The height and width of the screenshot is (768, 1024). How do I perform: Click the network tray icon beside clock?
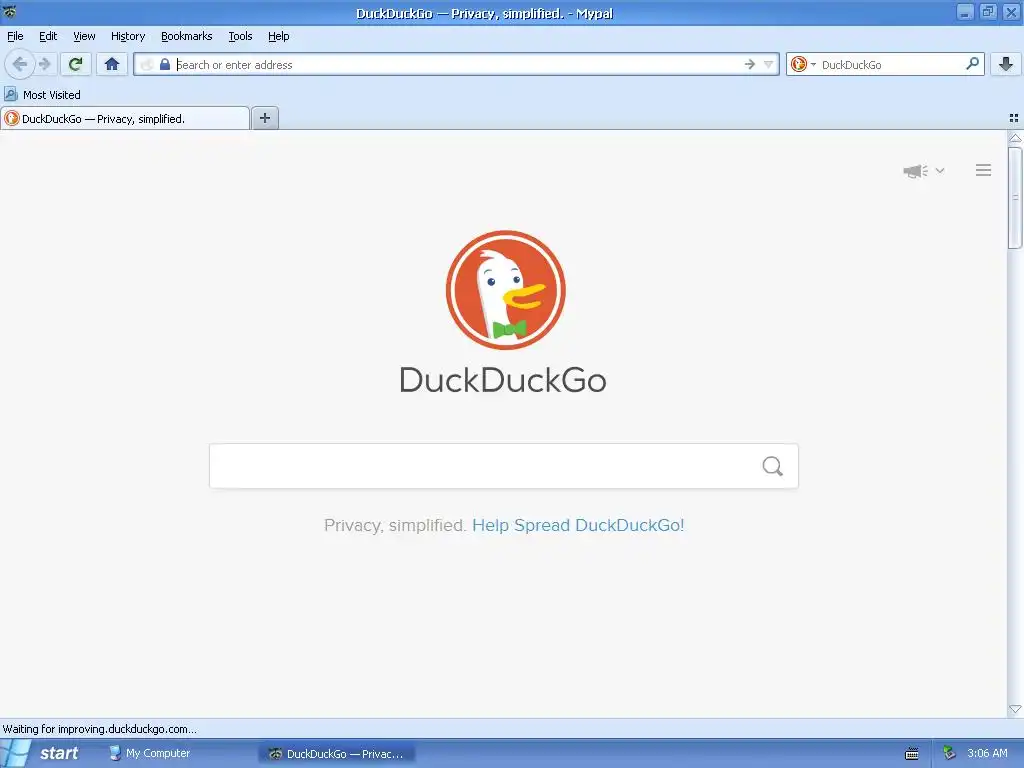click(x=950, y=753)
